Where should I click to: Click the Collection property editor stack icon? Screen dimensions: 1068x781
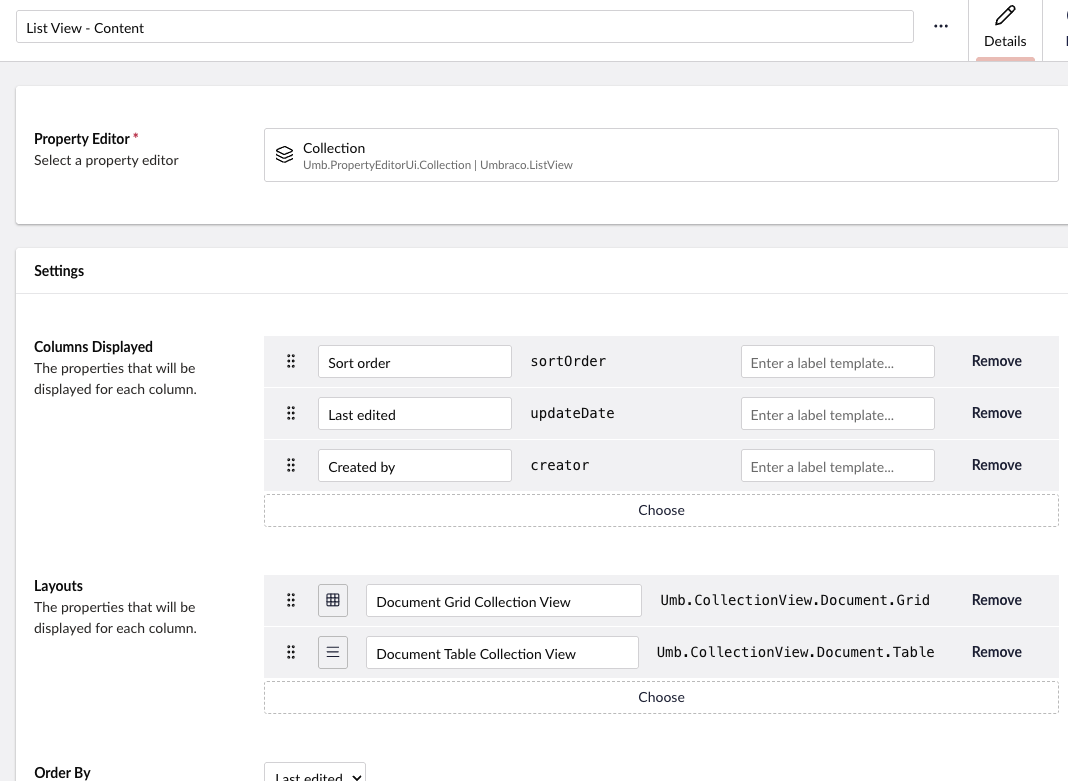point(285,155)
